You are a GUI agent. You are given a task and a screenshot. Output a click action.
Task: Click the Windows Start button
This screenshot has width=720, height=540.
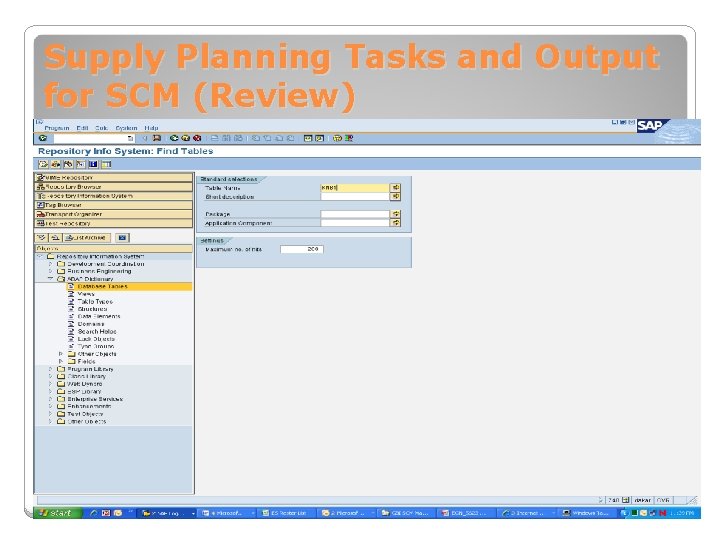click(x=57, y=513)
